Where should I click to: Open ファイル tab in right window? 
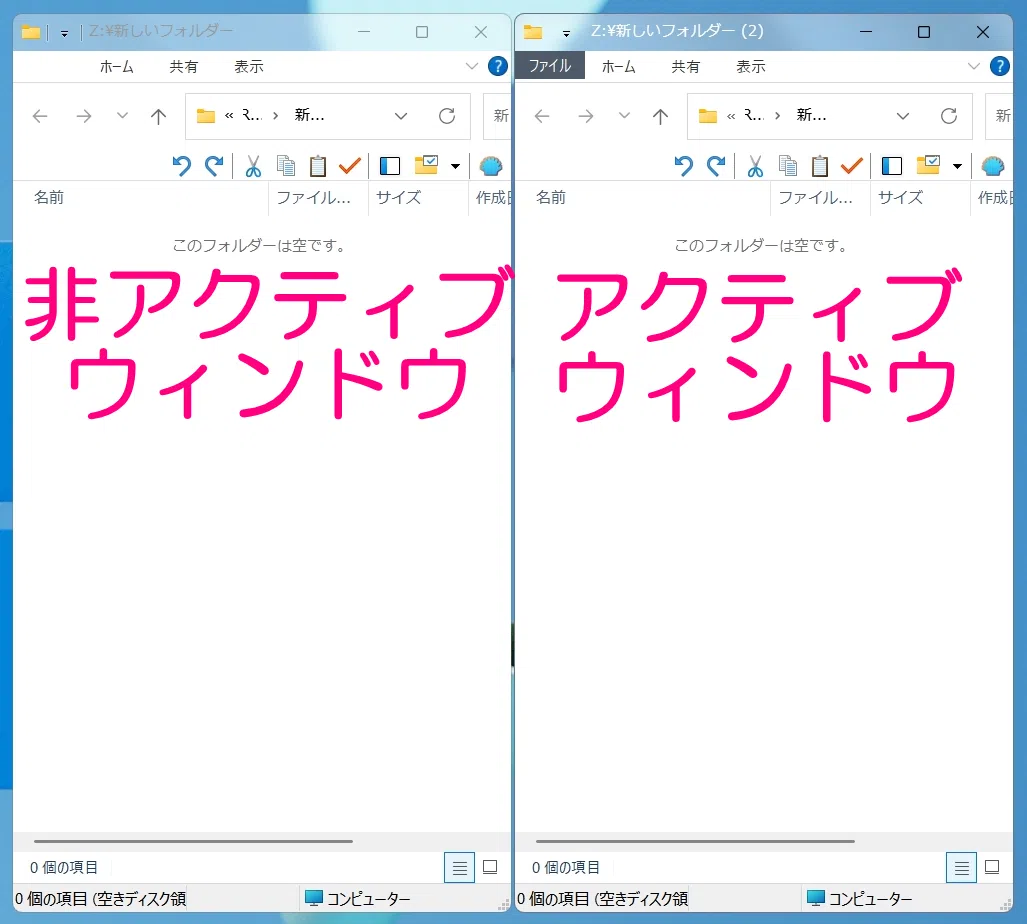(550, 65)
